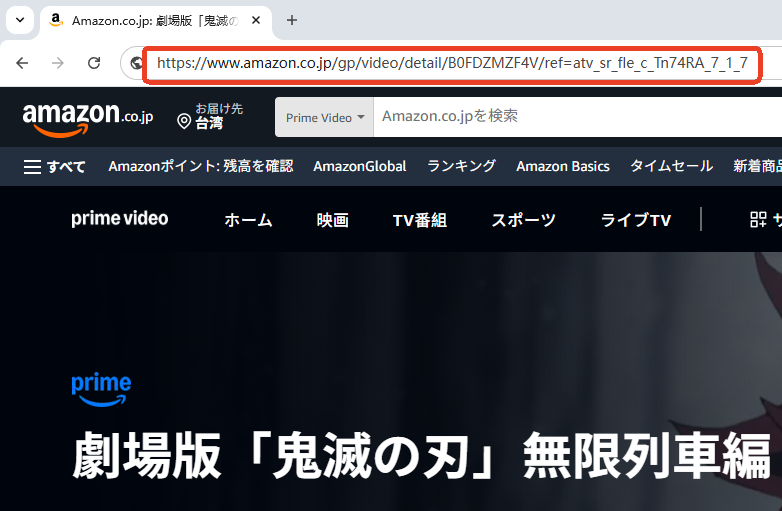Viewport: 782px width, 511px height.
Task: Open the tab search chevron button
Action: click(x=20, y=20)
